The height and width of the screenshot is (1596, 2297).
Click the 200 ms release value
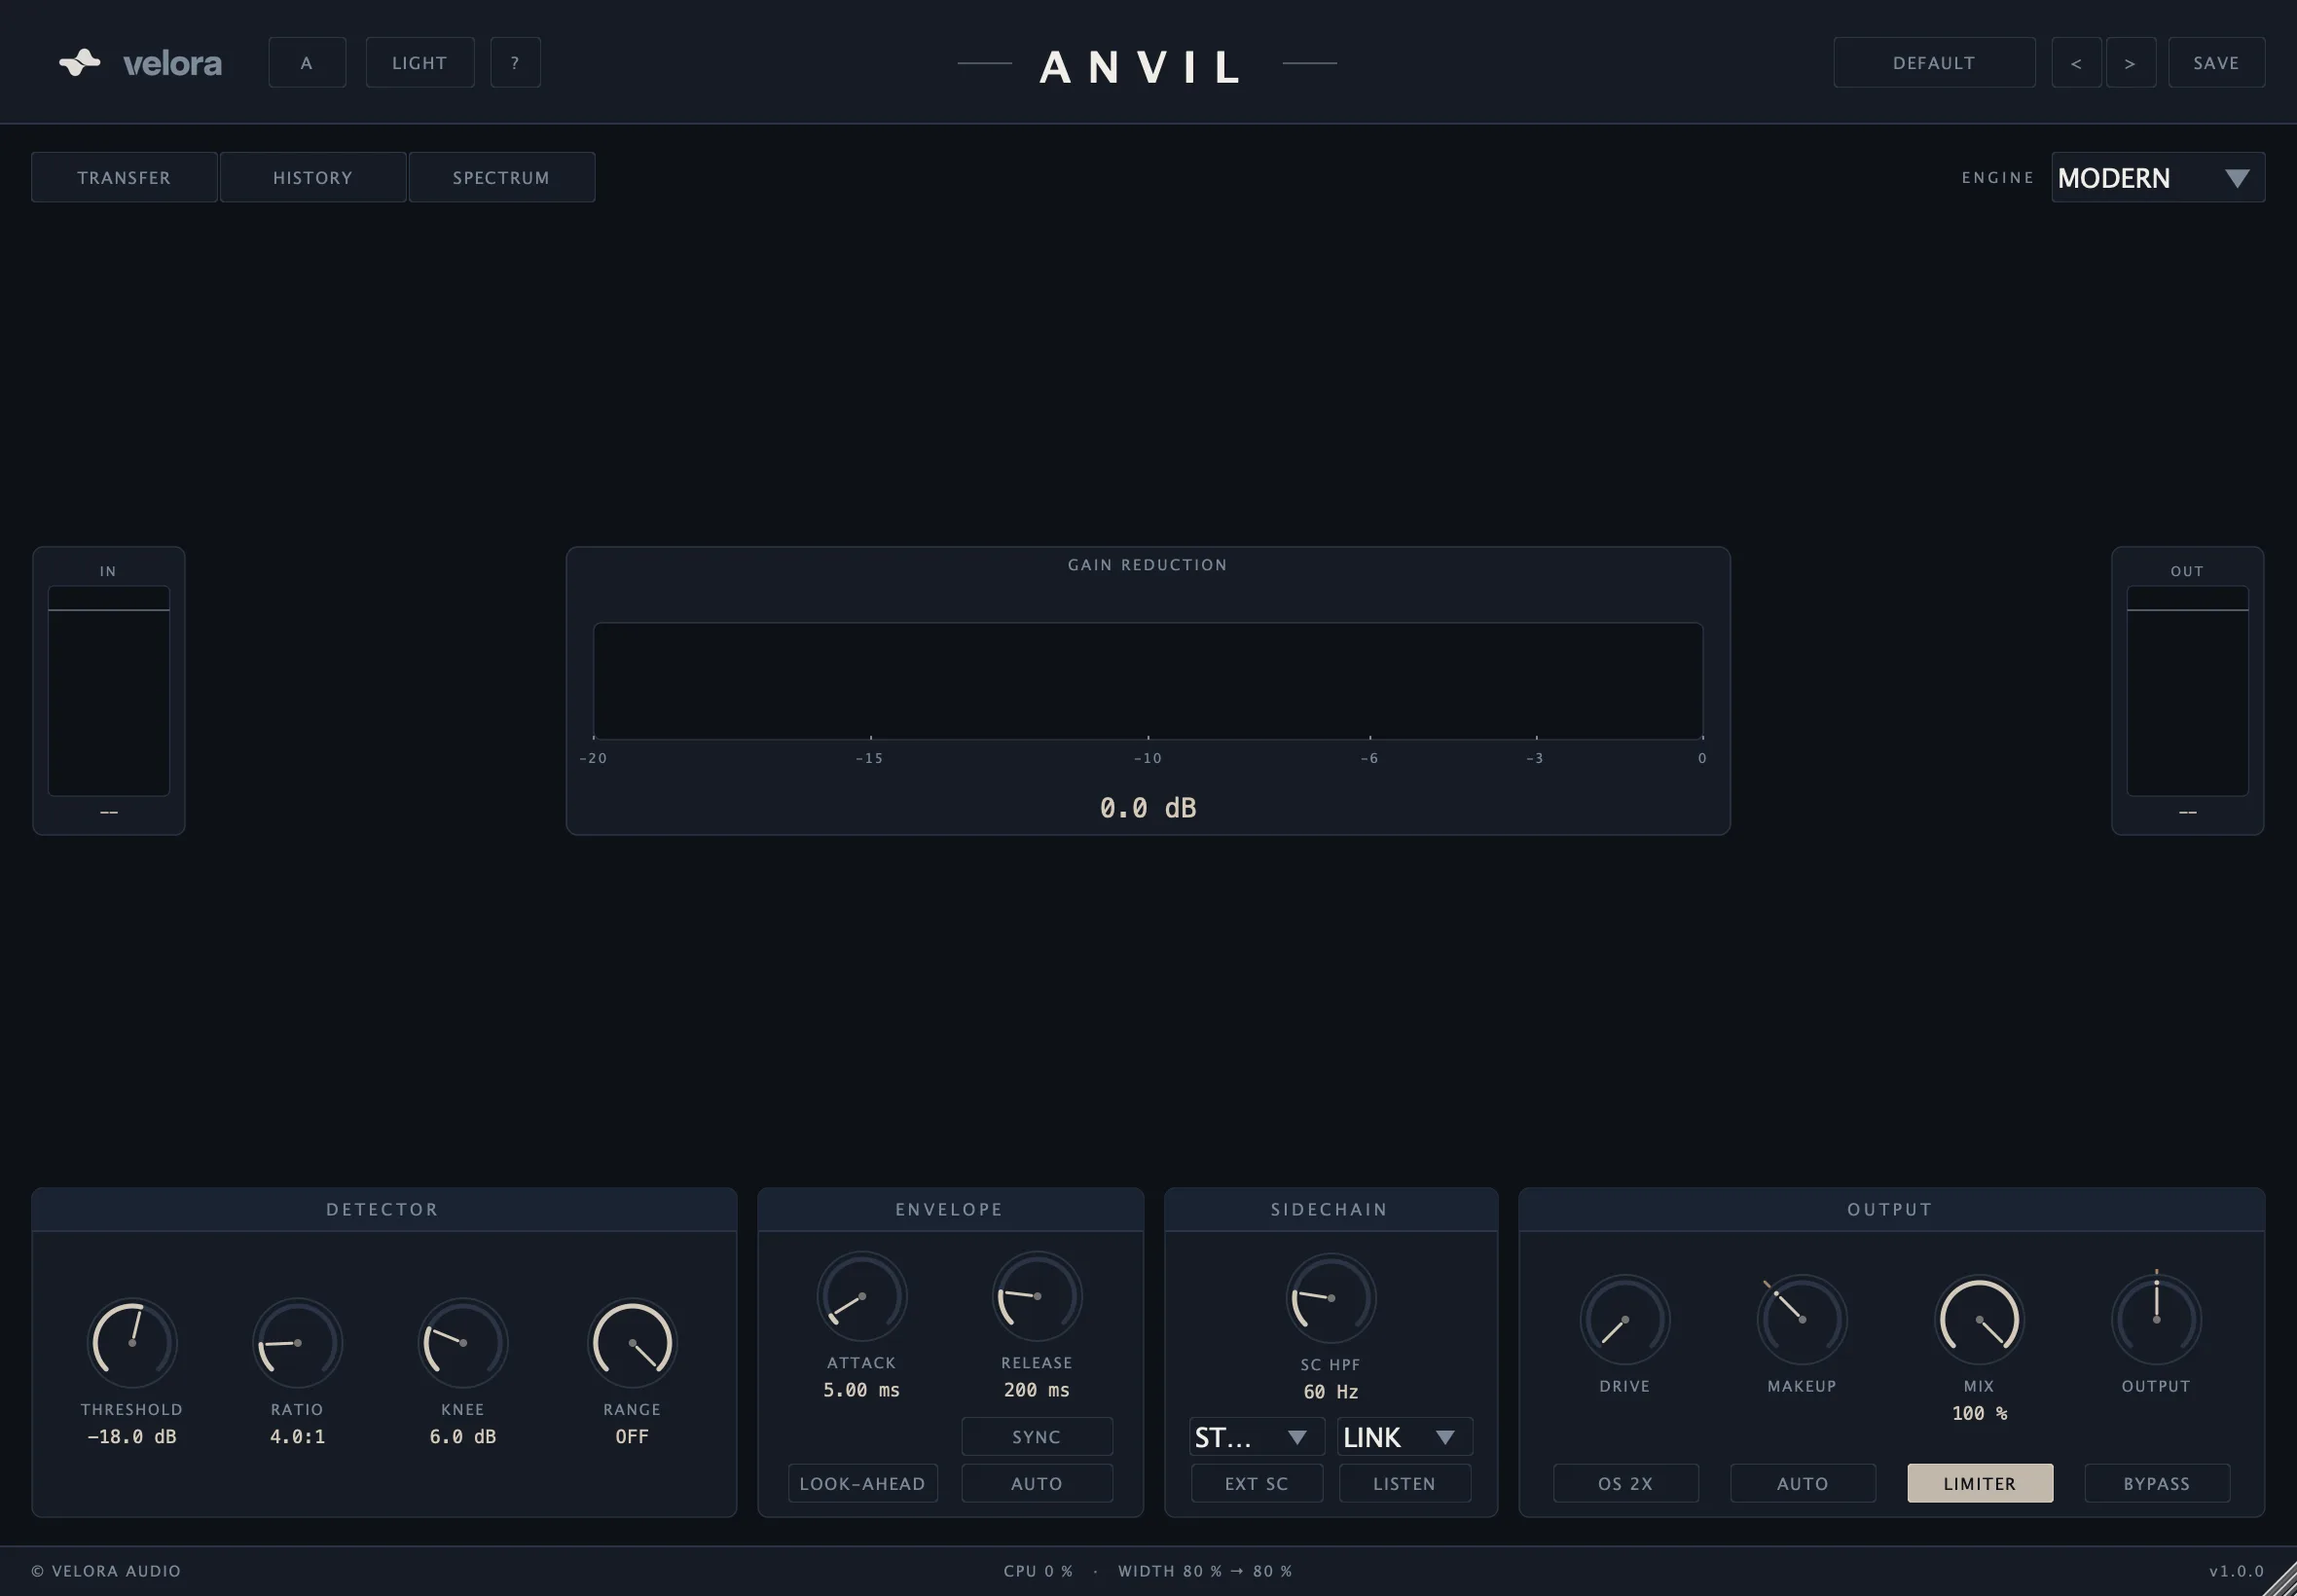tap(1037, 1390)
